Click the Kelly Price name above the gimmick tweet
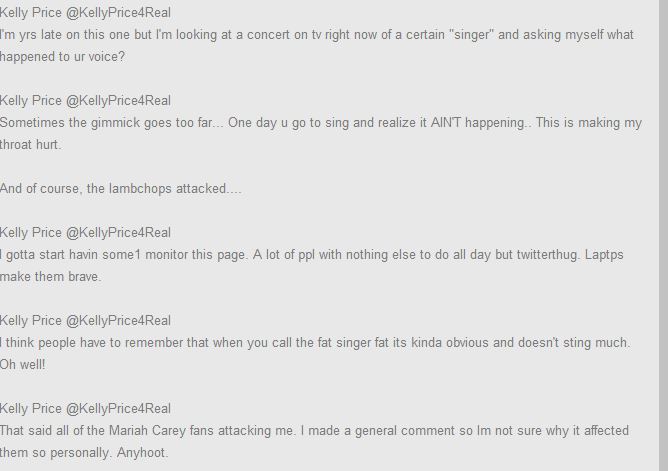The height and width of the screenshot is (471, 668). (30, 100)
